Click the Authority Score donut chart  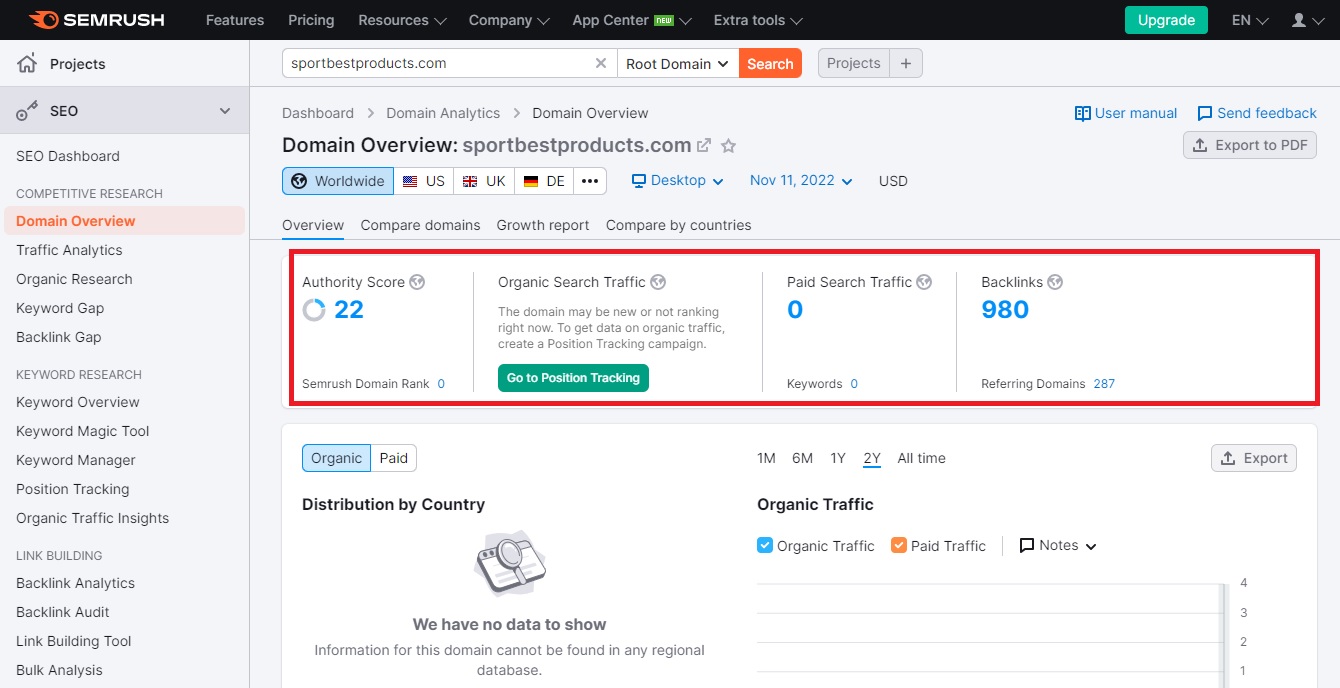314,310
